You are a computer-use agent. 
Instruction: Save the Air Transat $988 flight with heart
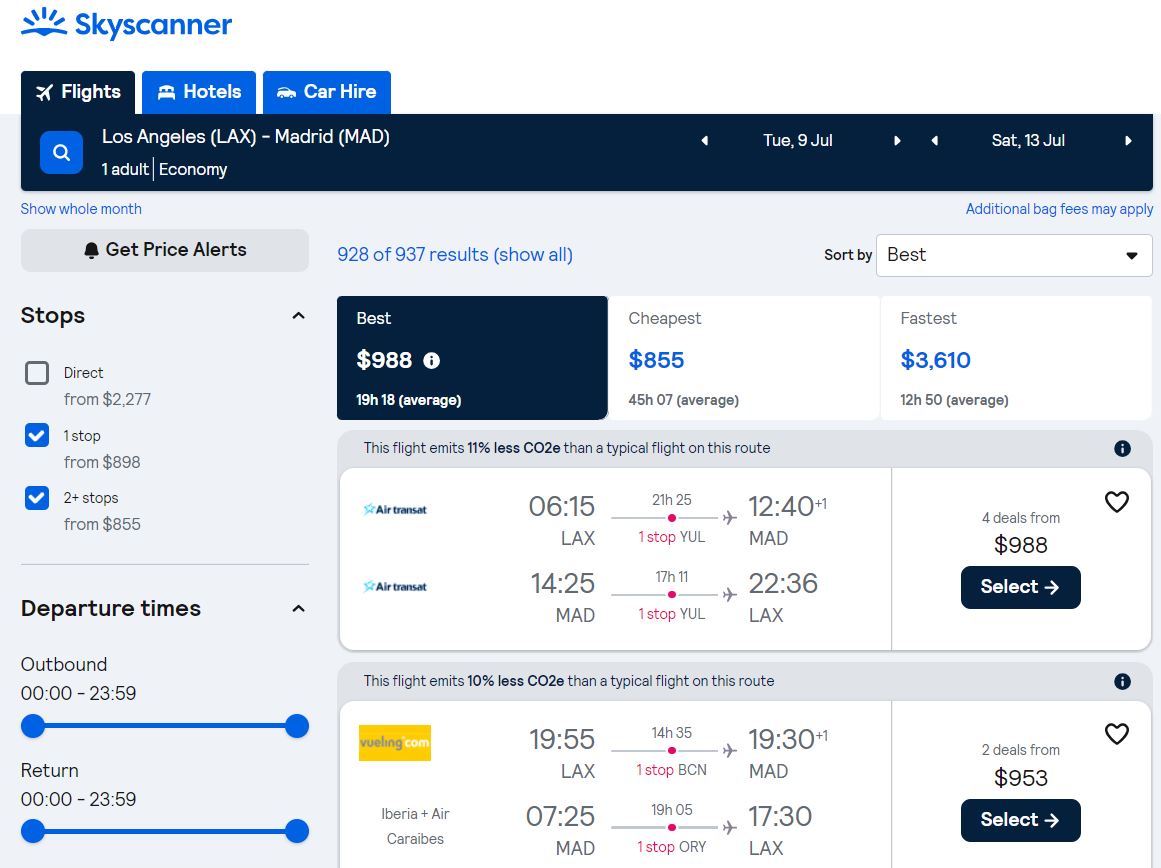(1117, 502)
